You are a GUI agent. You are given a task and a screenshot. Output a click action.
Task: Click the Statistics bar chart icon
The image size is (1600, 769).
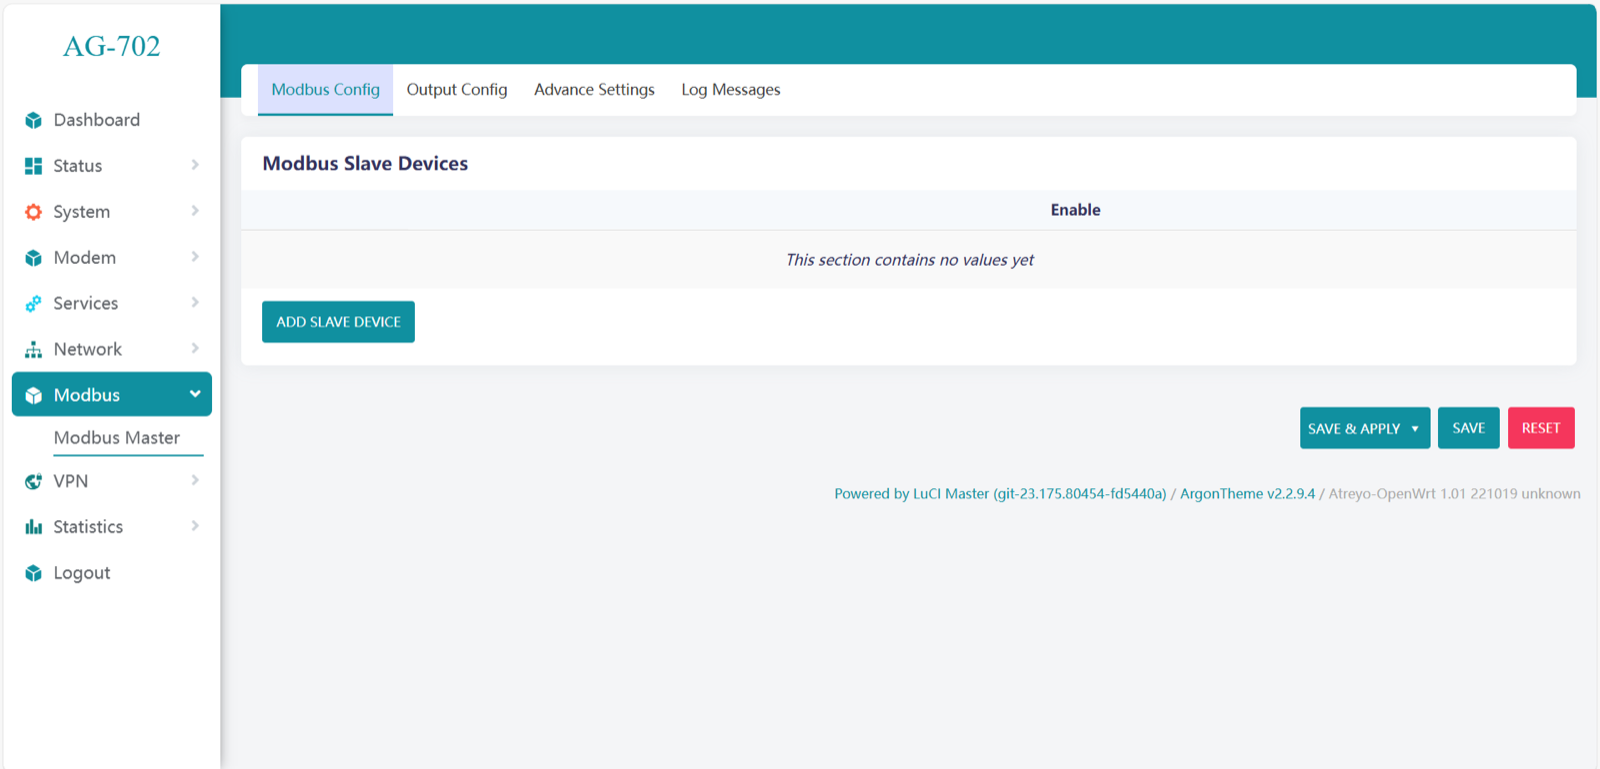tap(33, 527)
